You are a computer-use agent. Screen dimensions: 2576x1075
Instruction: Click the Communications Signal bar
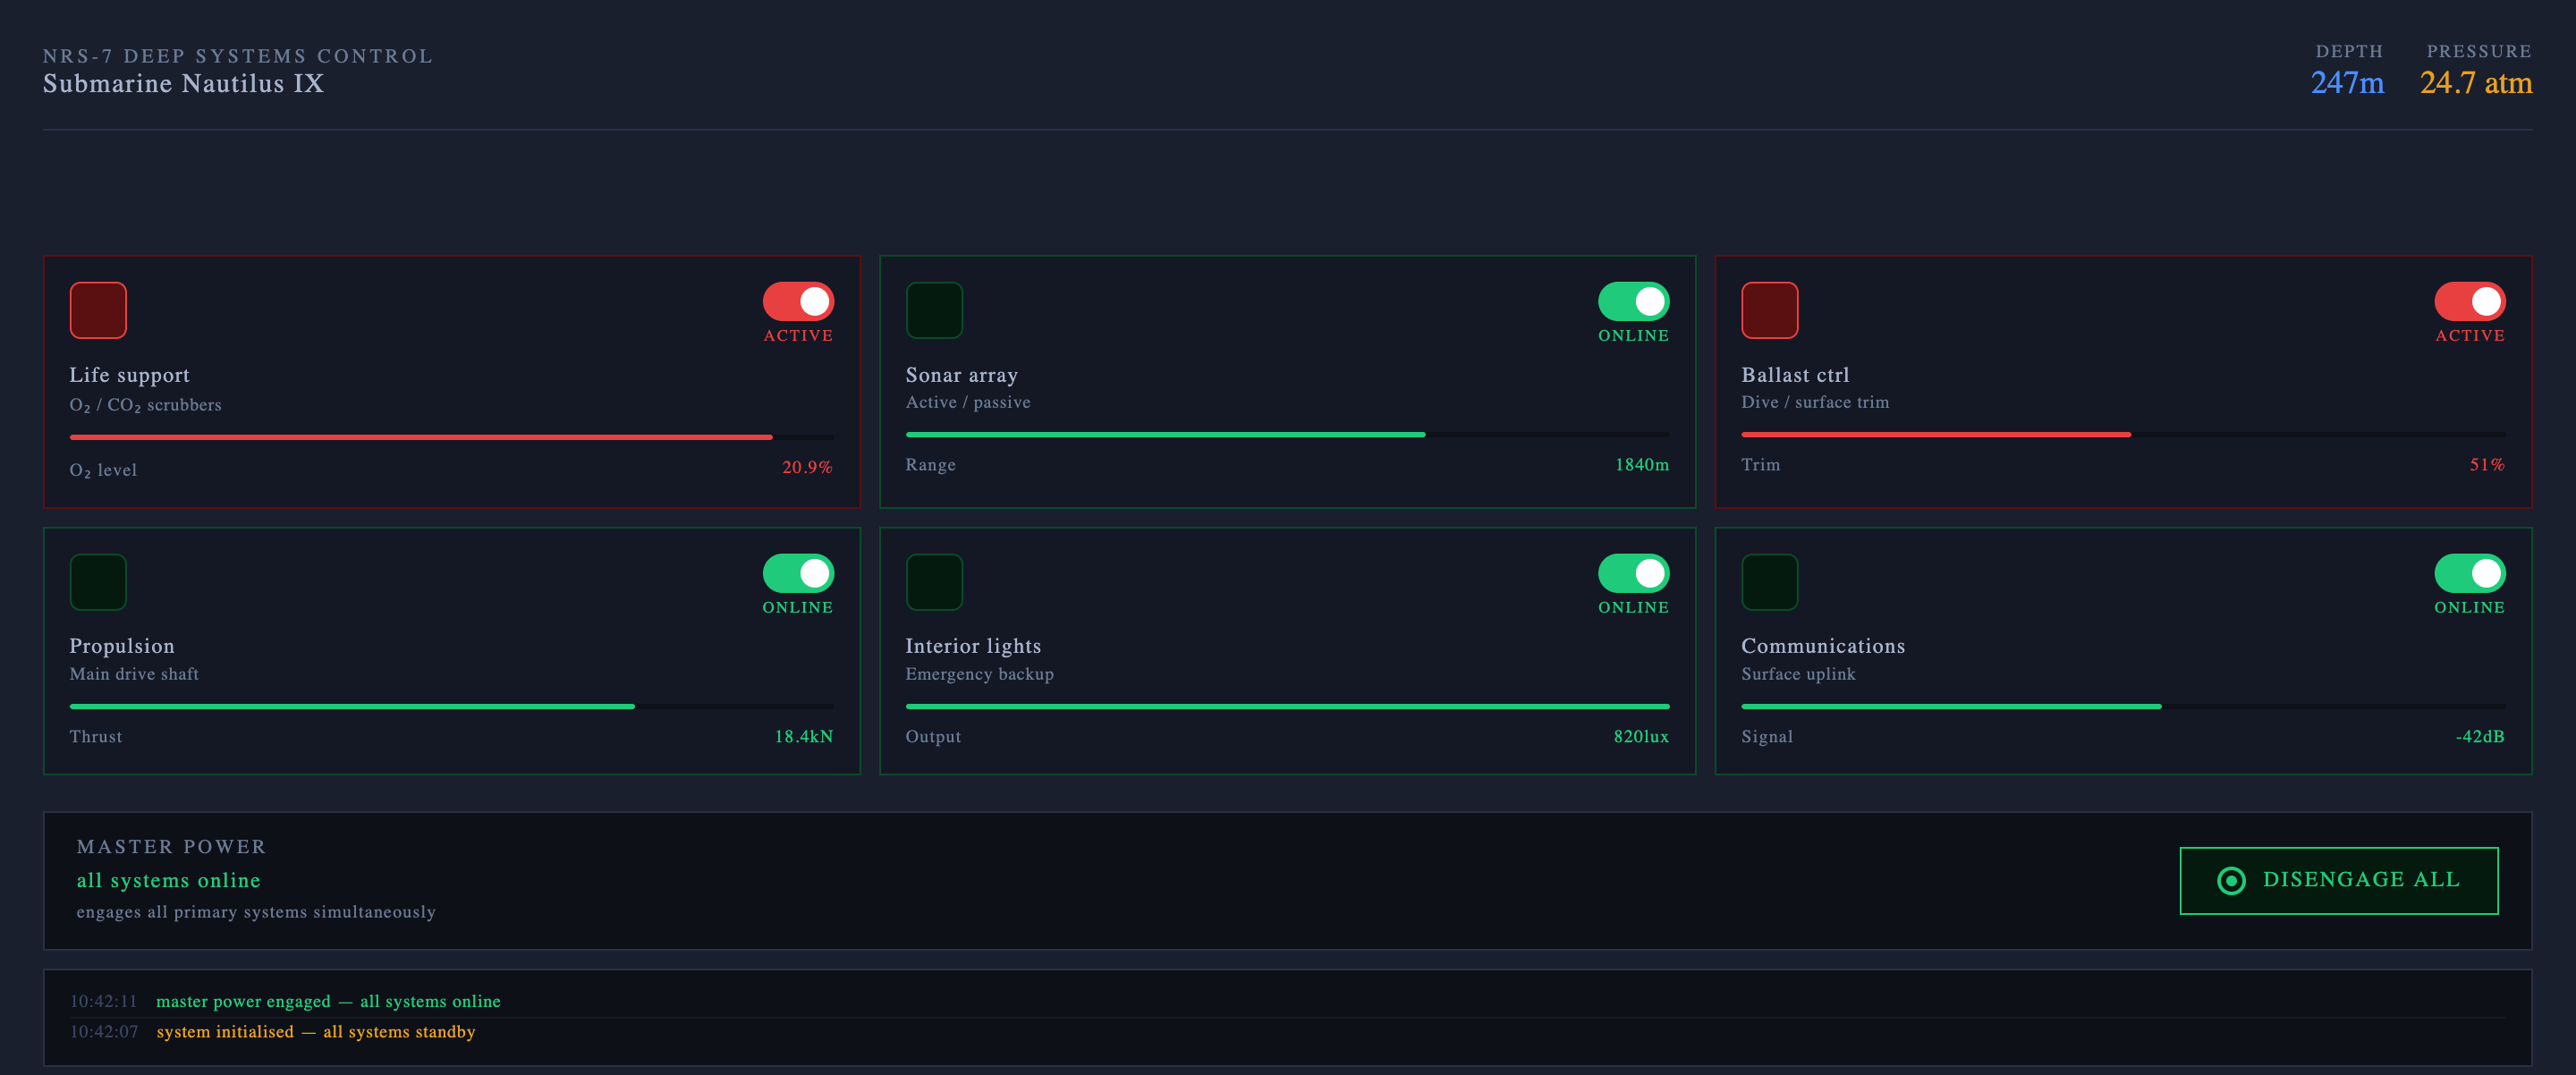coord(2123,706)
